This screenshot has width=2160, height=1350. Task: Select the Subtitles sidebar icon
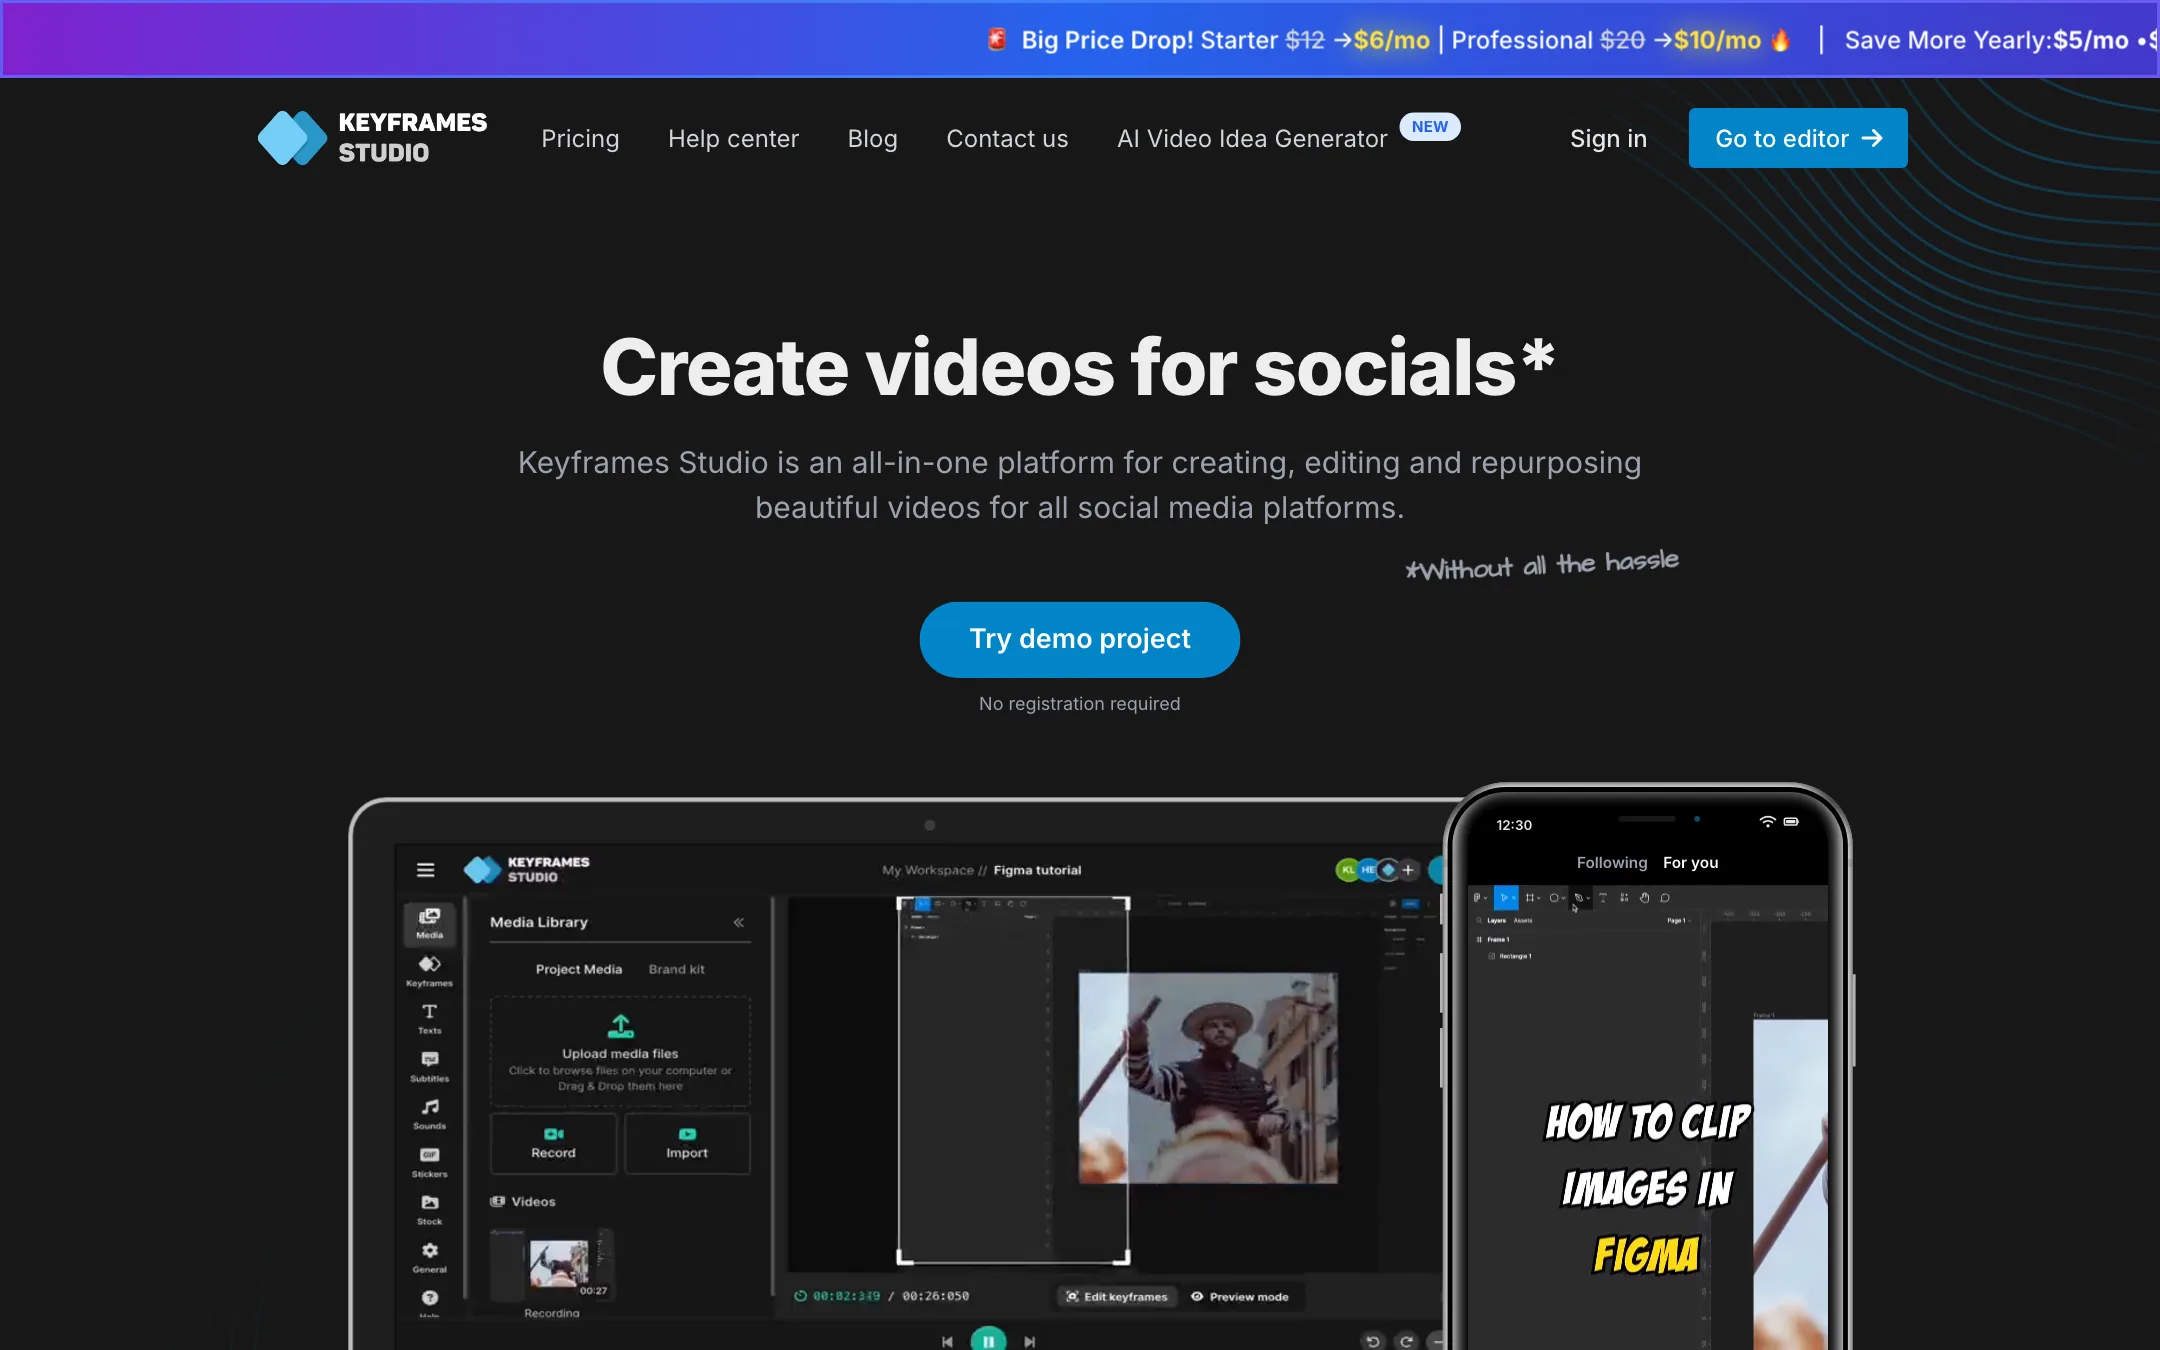tap(430, 1067)
